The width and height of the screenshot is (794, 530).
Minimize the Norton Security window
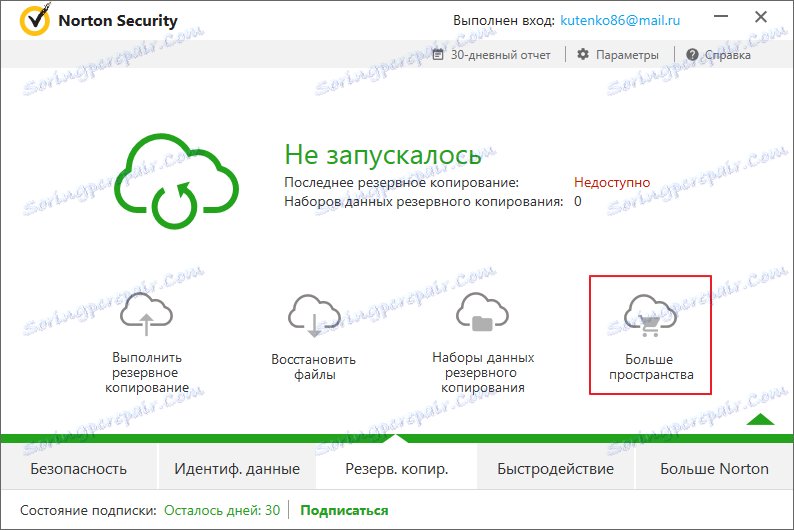point(721,17)
